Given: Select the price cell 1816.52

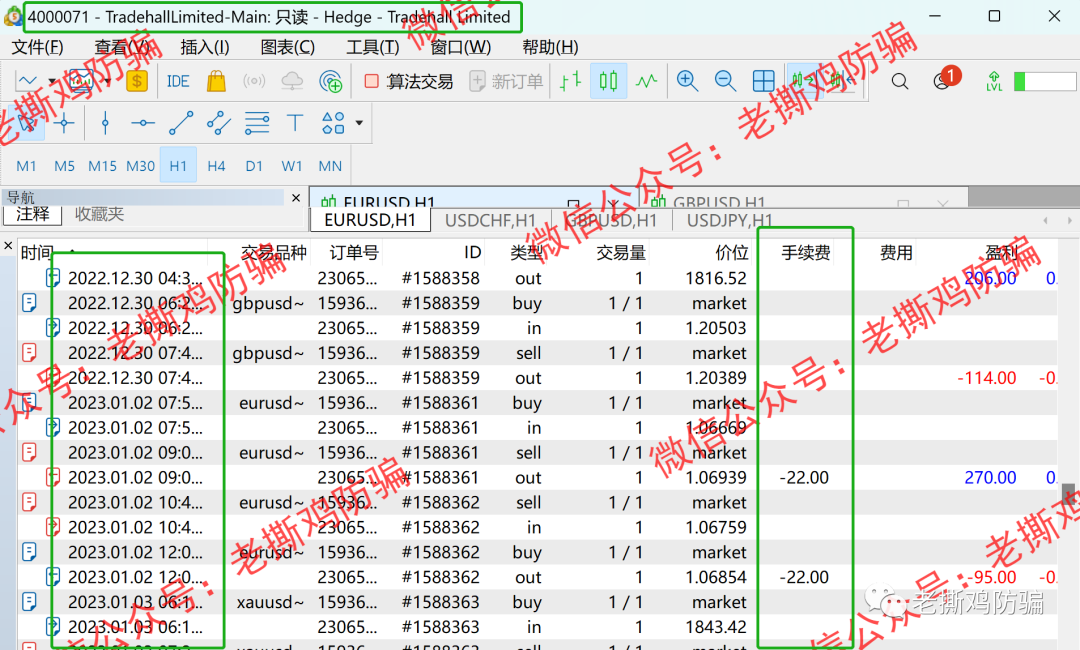Looking at the screenshot, I should tap(716, 278).
